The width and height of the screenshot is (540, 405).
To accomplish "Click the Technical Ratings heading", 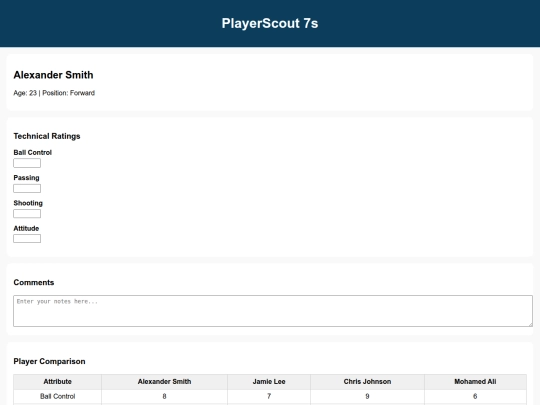I will click(47, 136).
